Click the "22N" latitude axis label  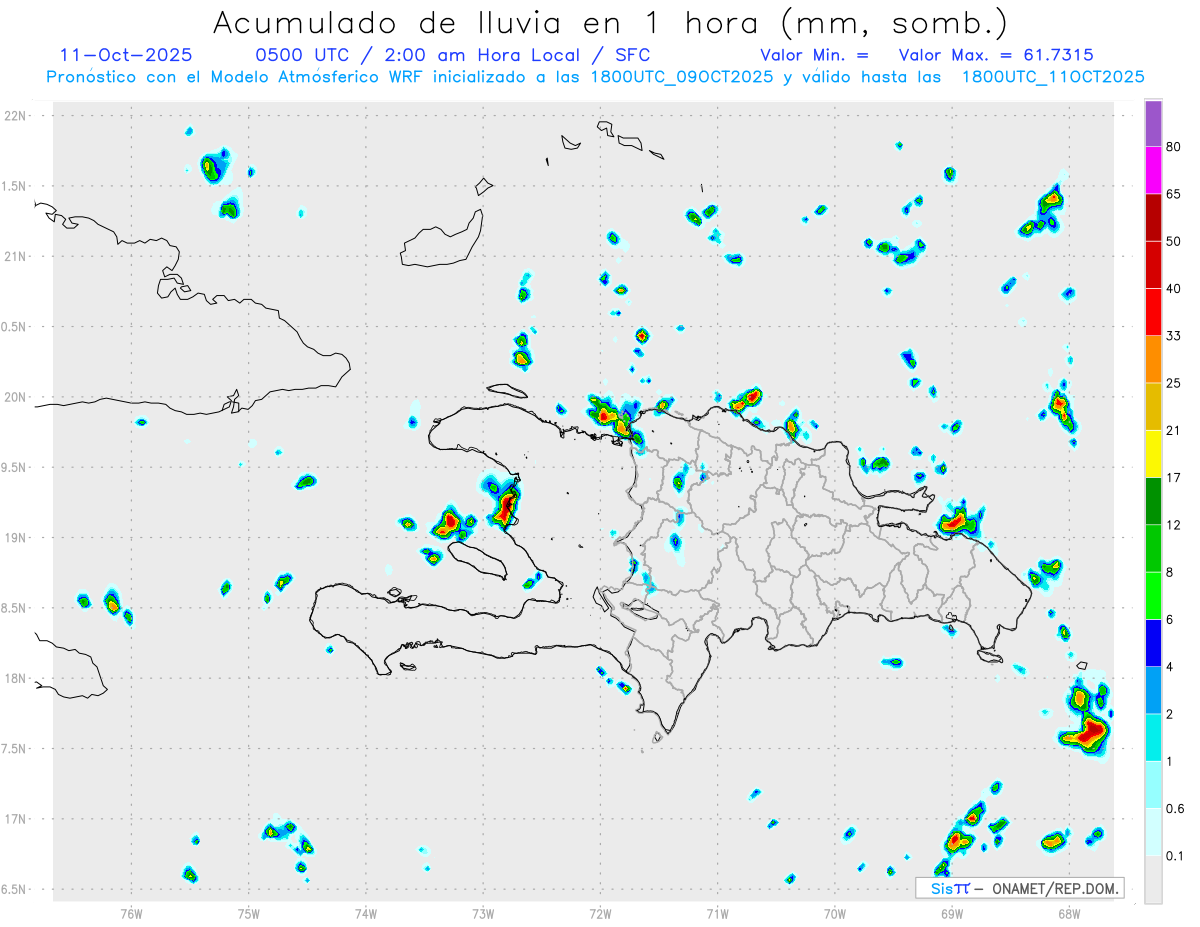click(15, 116)
